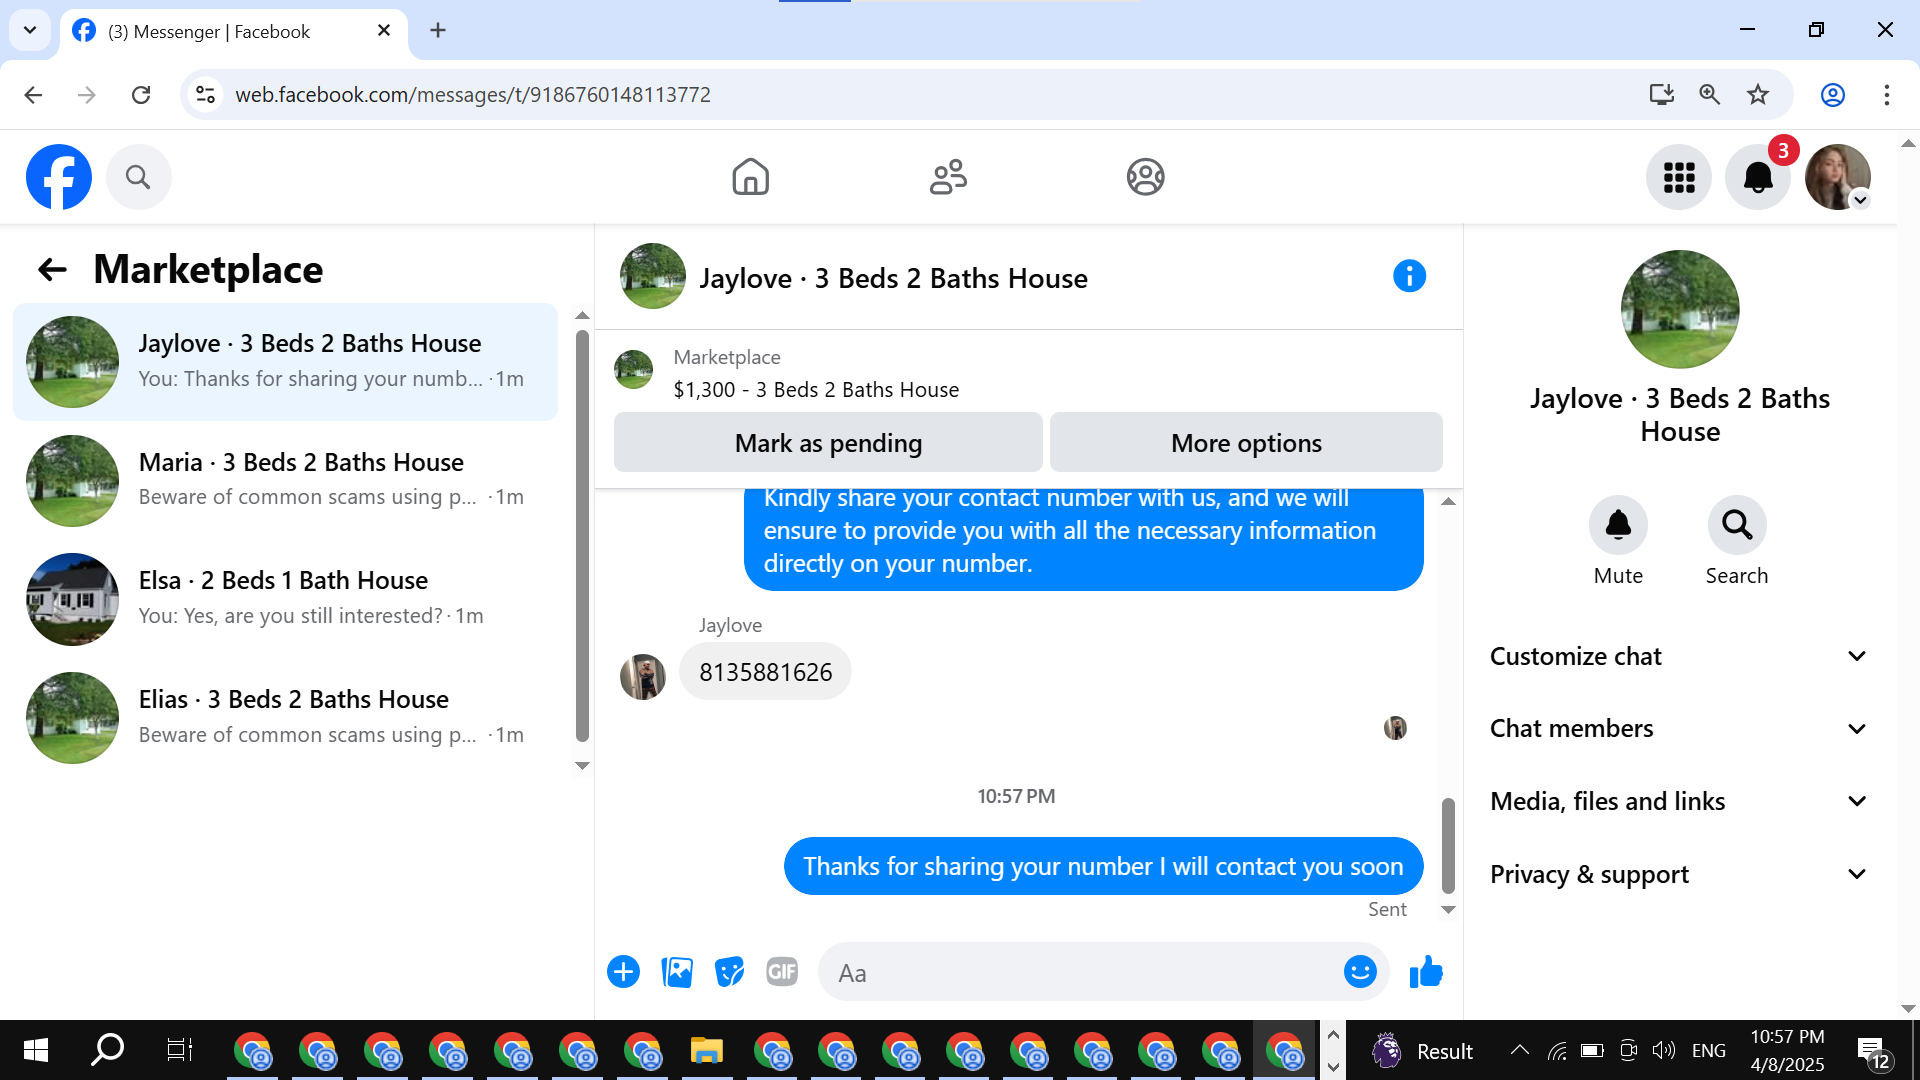Expand Media, files and links section
The height and width of the screenshot is (1080, 1920).
click(x=1678, y=802)
